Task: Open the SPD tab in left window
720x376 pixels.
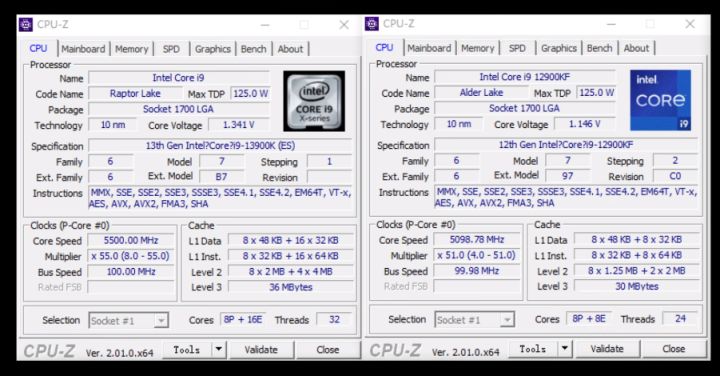Action: click(x=171, y=49)
